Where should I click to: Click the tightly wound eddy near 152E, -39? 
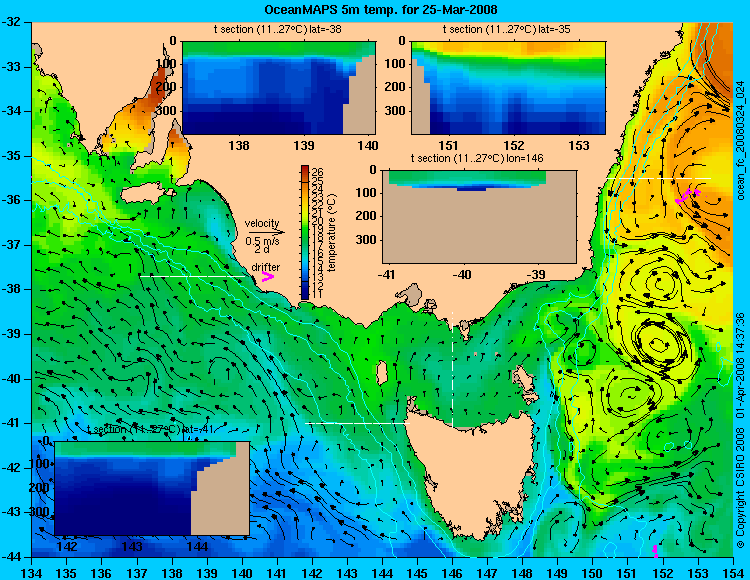(x=660, y=343)
